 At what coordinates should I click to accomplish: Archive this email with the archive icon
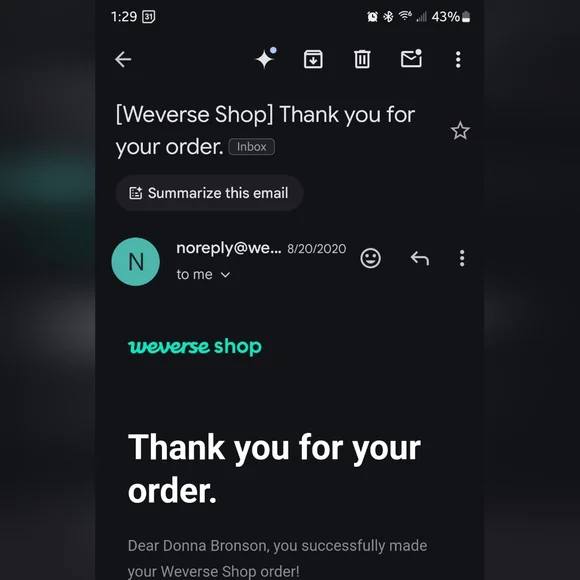[313, 59]
